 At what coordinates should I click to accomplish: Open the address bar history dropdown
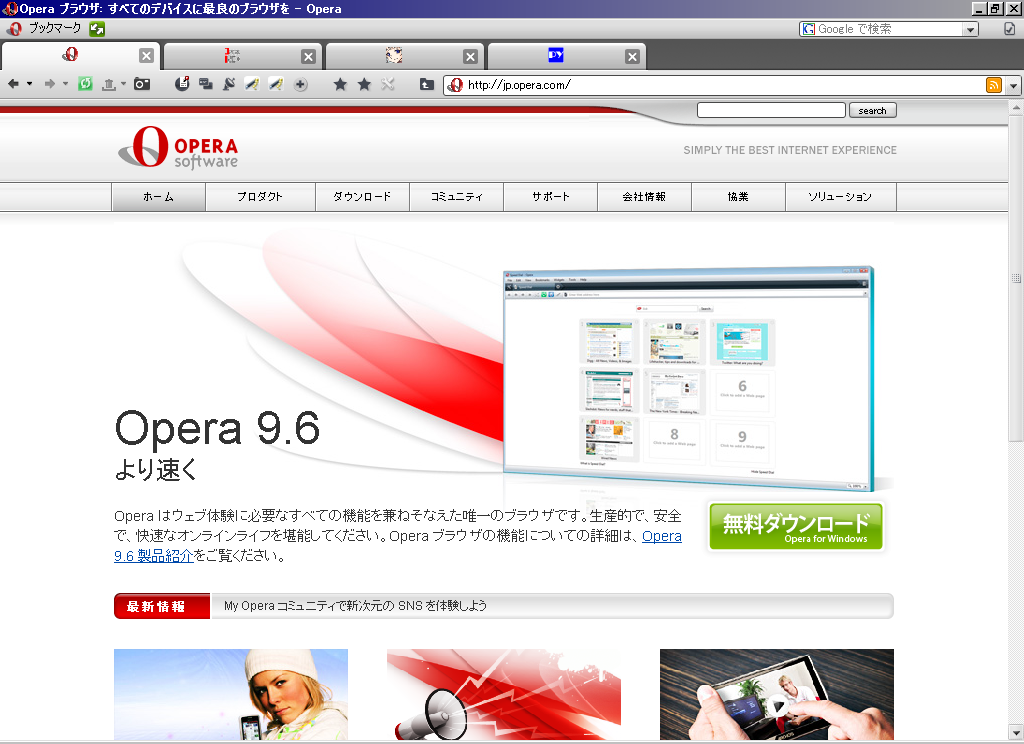coord(1013,86)
